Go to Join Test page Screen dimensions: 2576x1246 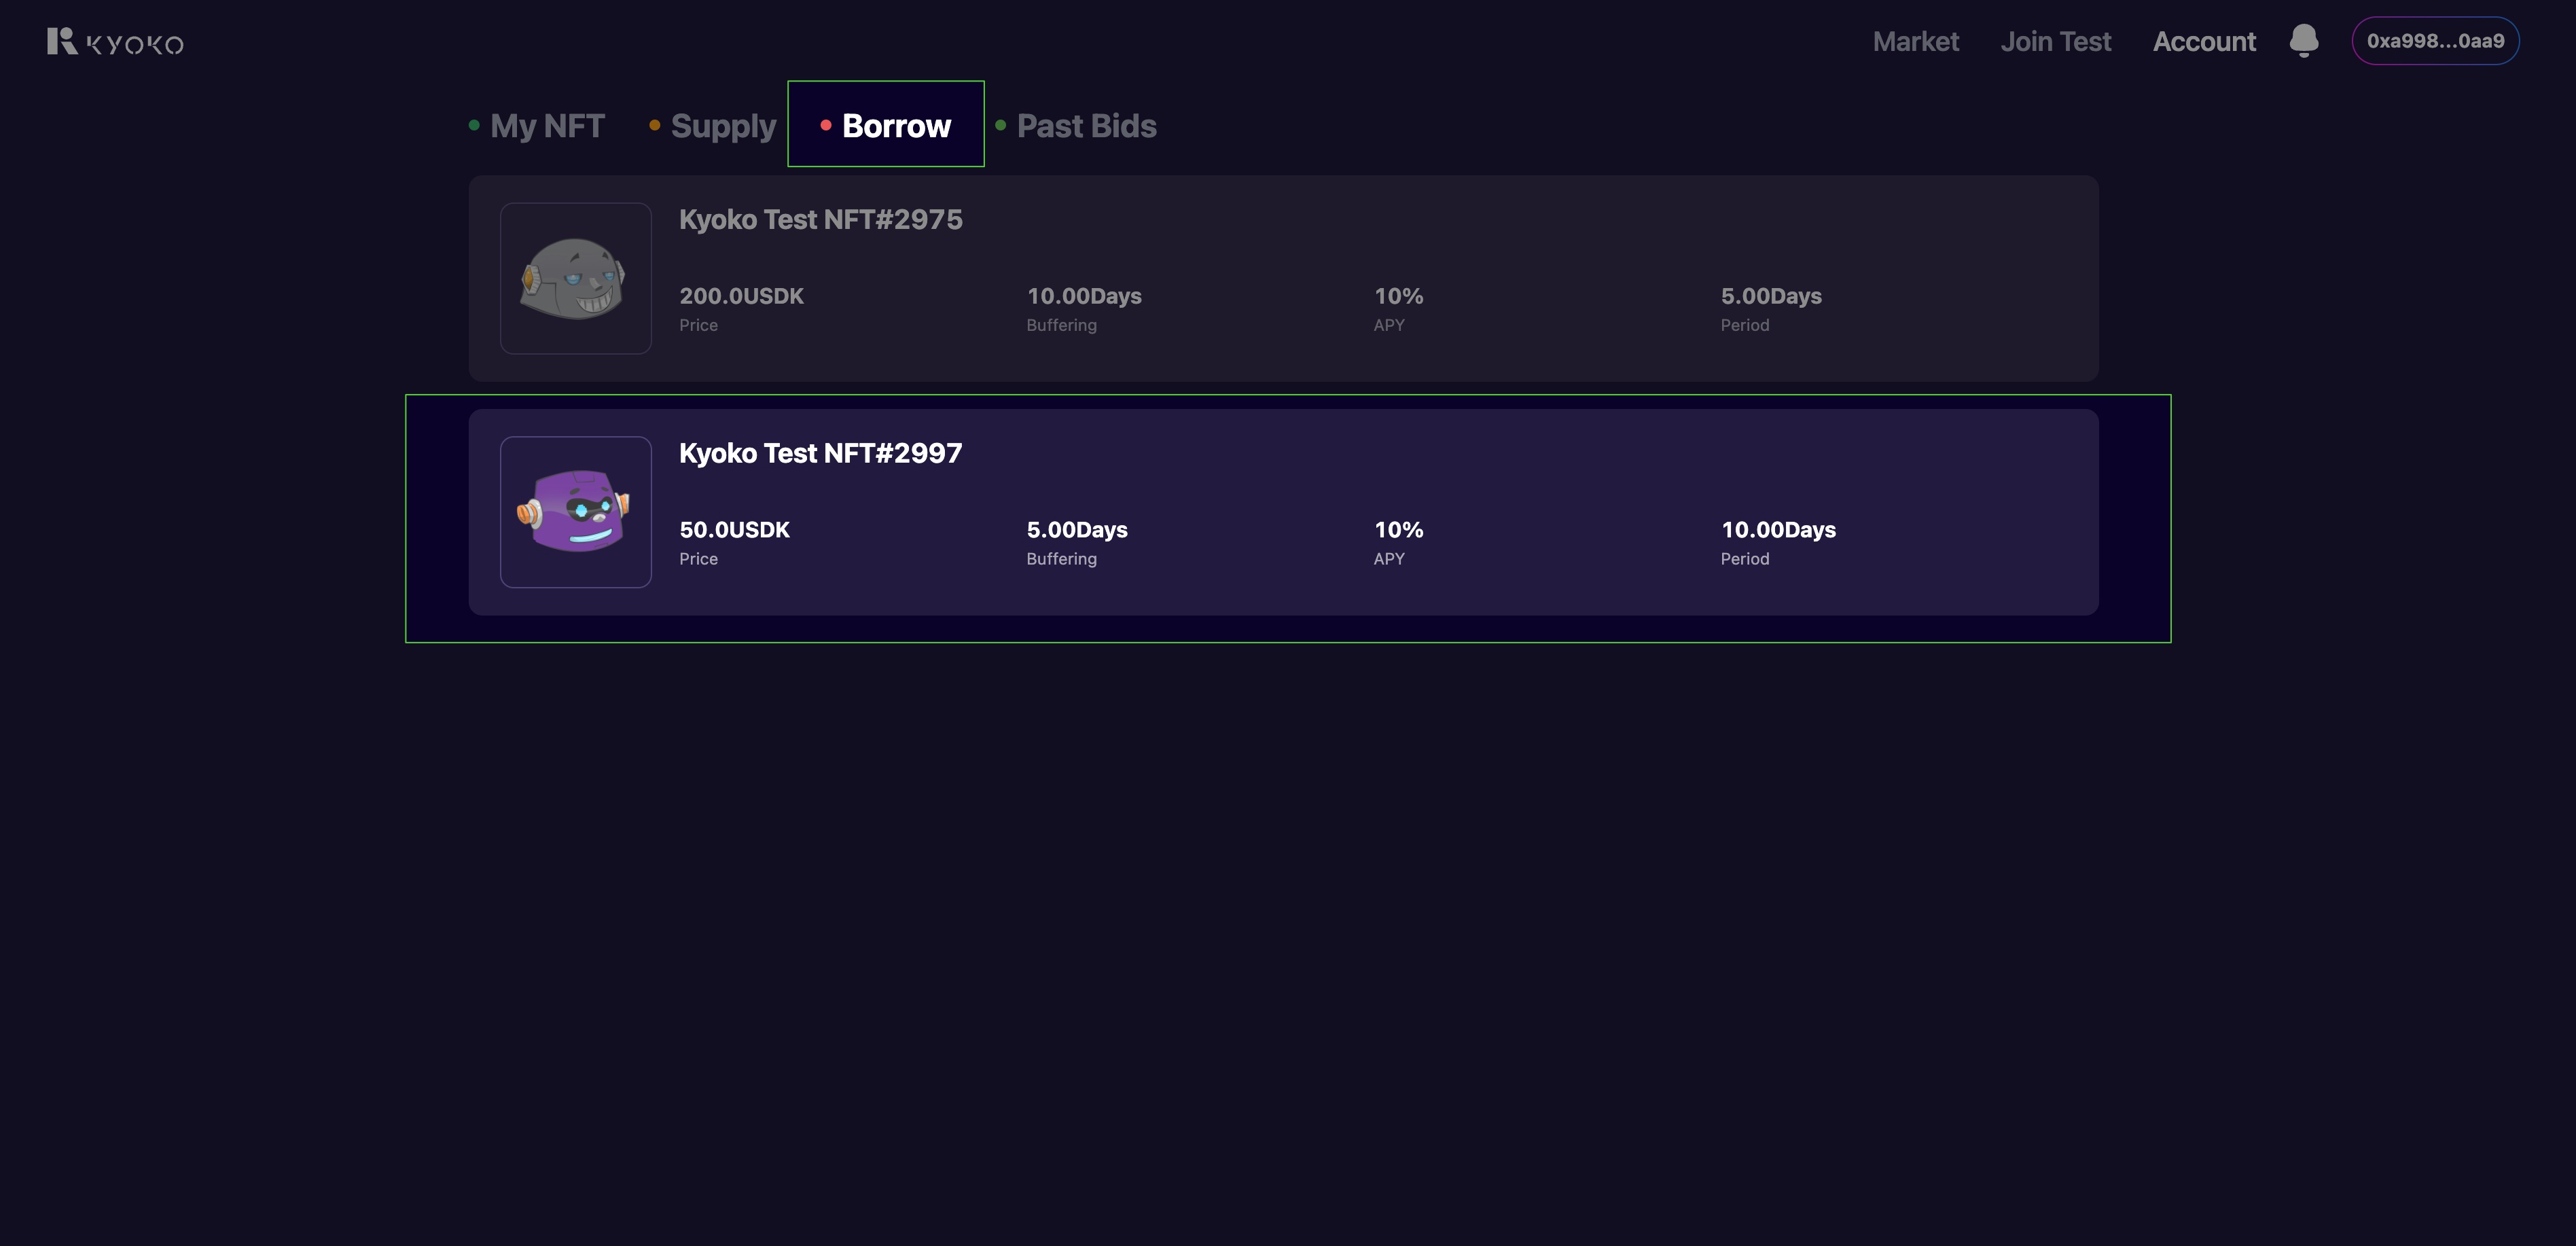pyautogui.click(x=2055, y=41)
